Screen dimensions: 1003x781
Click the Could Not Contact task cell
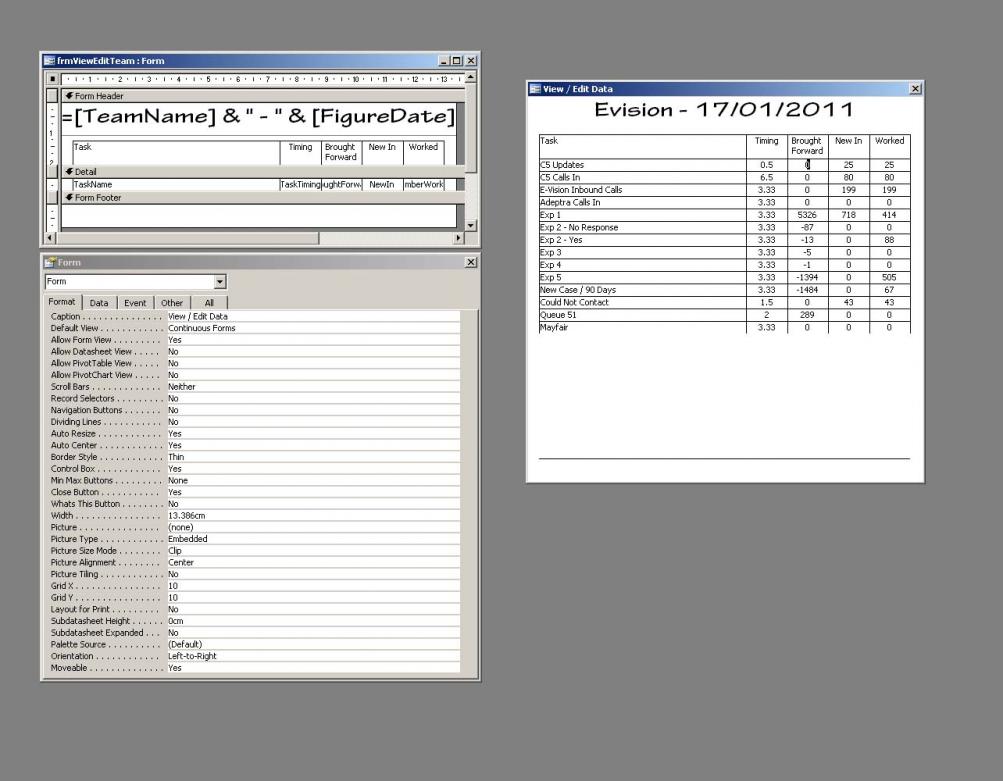click(x=642, y=303)
